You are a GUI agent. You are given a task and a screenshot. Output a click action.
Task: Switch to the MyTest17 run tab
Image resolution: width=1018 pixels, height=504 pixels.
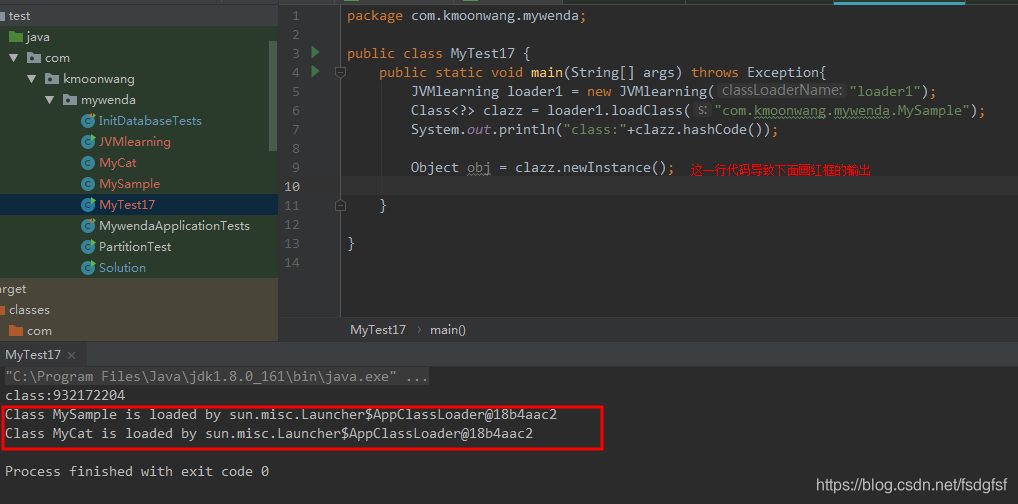(x=33, y=355)
